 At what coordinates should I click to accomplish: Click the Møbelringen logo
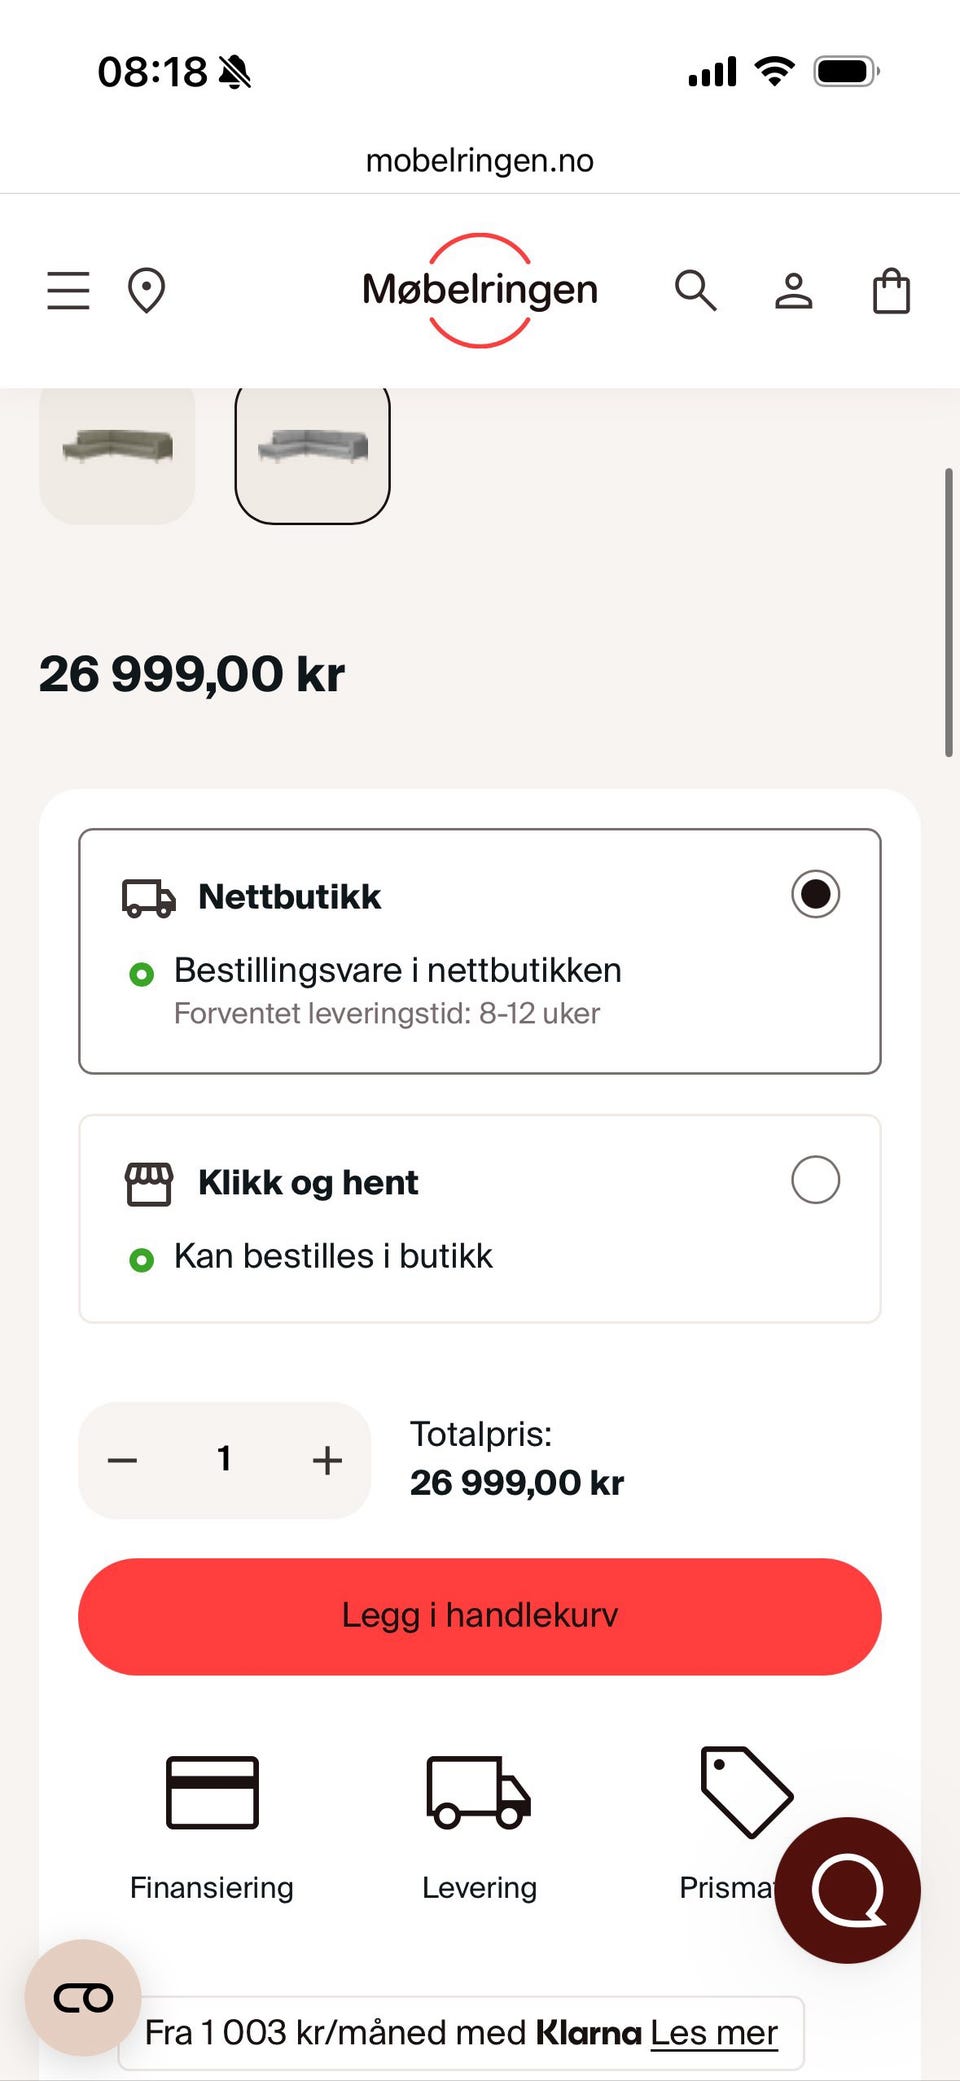[x=480, y=290]
